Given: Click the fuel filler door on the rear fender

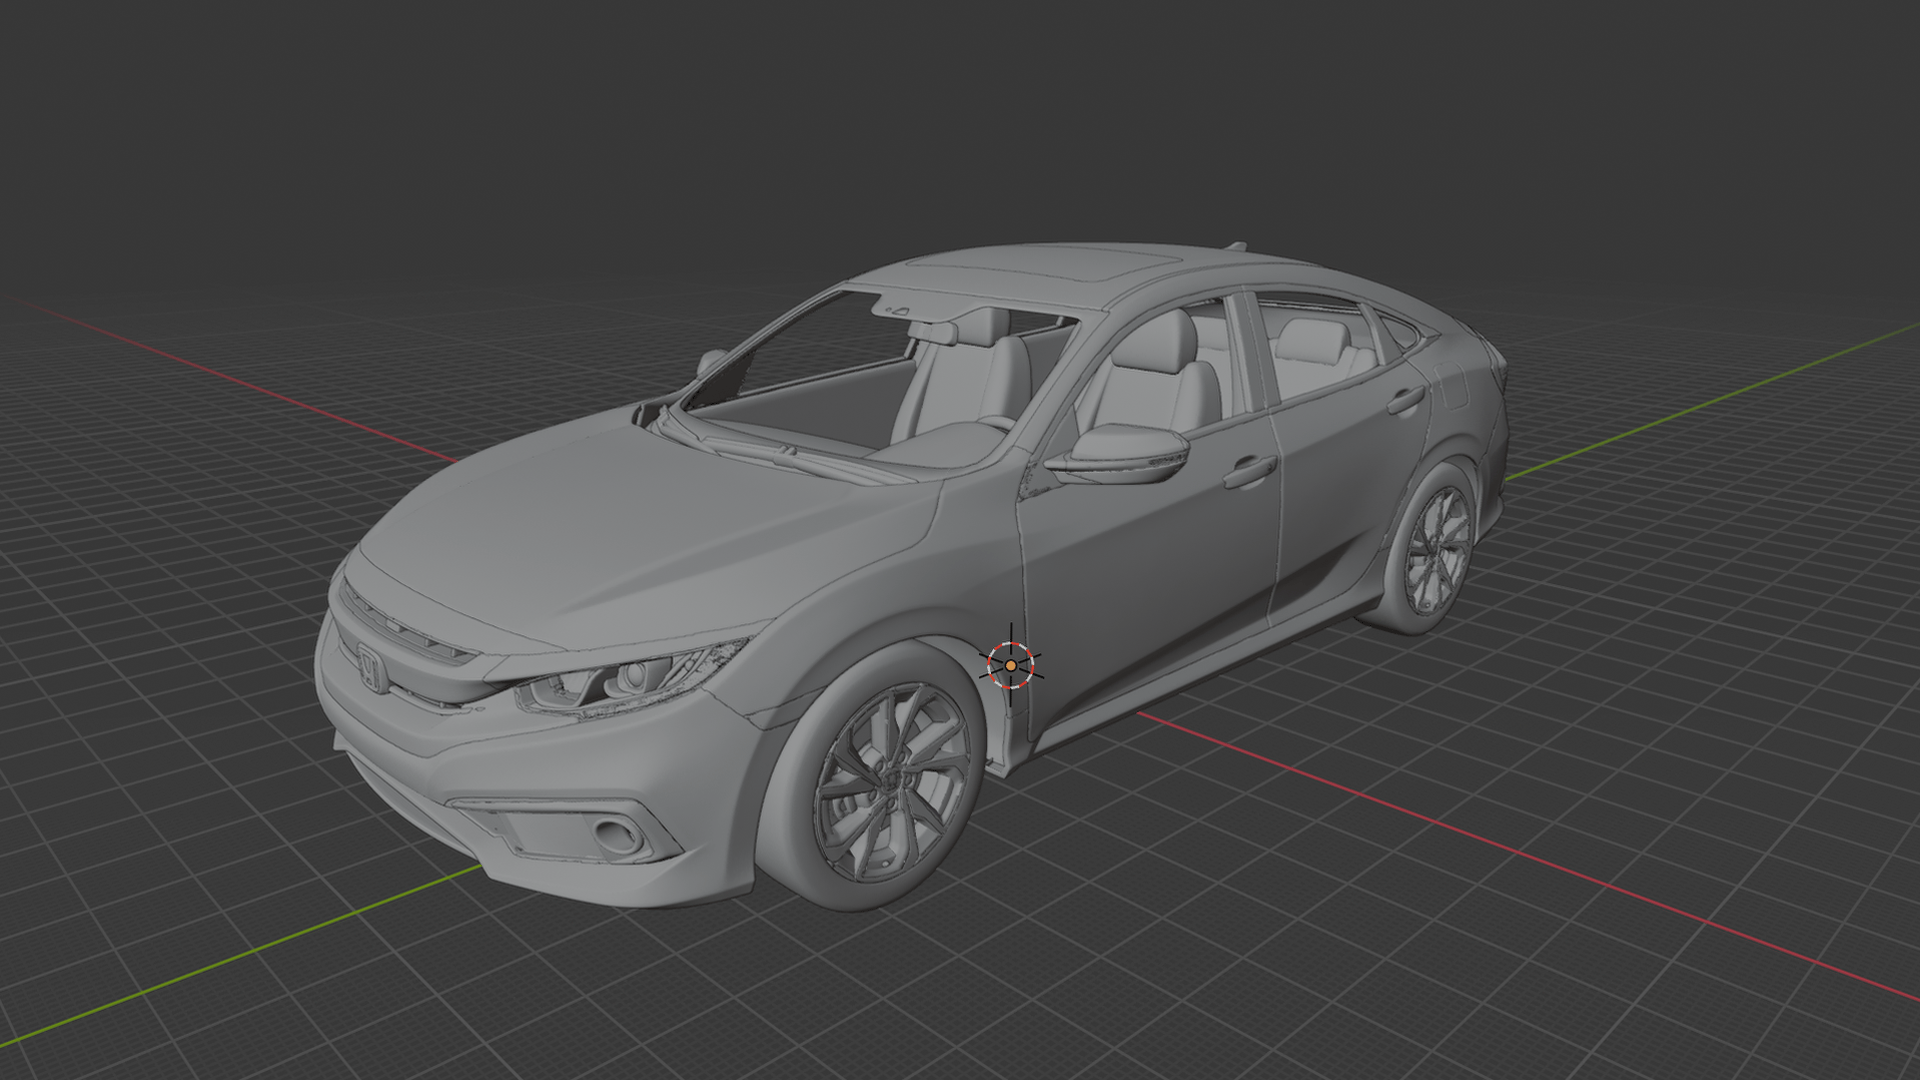Looking at the screenshot, I should (1450, 385).
